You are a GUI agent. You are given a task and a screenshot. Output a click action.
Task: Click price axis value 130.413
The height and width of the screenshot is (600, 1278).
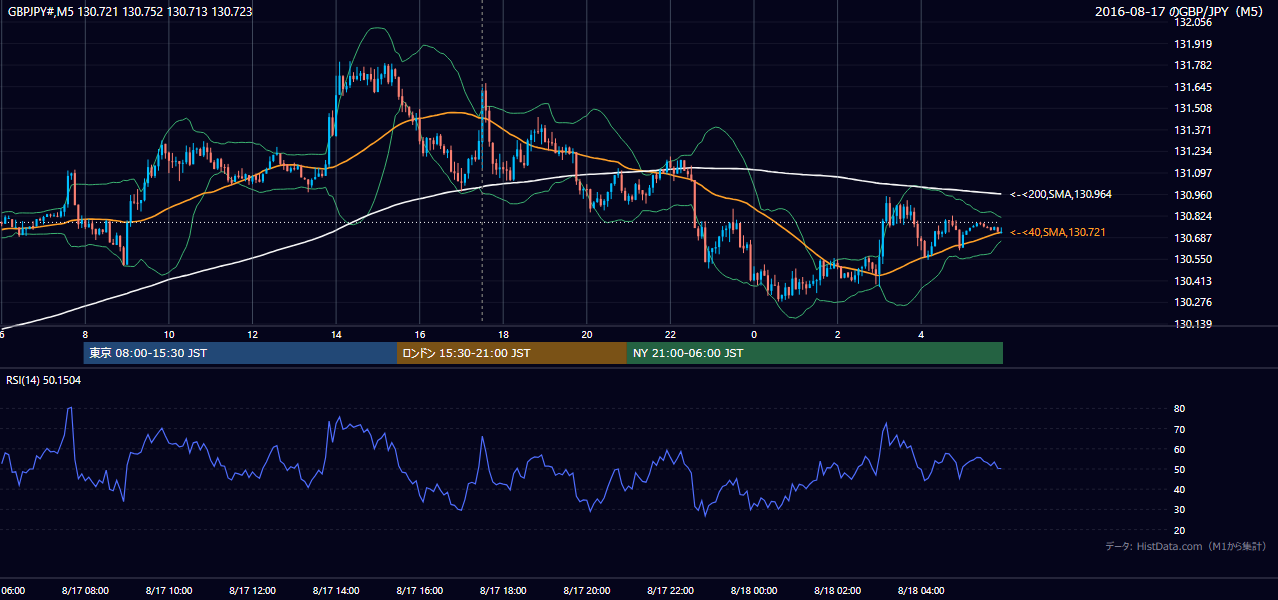point(1194,281)
